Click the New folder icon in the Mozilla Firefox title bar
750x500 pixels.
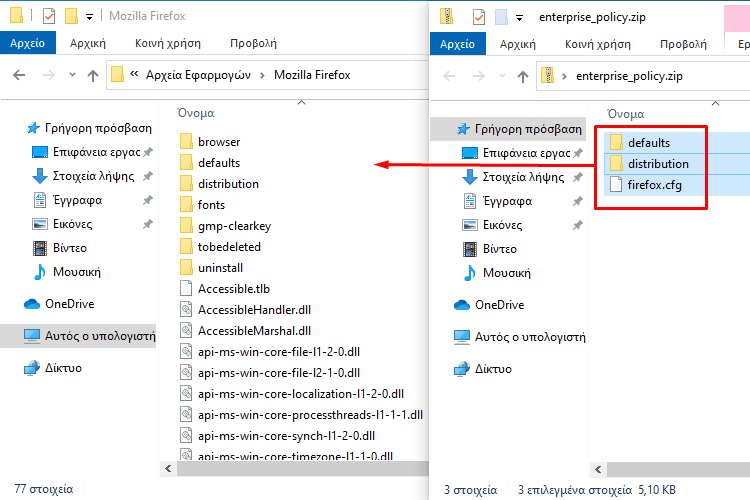pyautogui.click(x=71, y=16)
